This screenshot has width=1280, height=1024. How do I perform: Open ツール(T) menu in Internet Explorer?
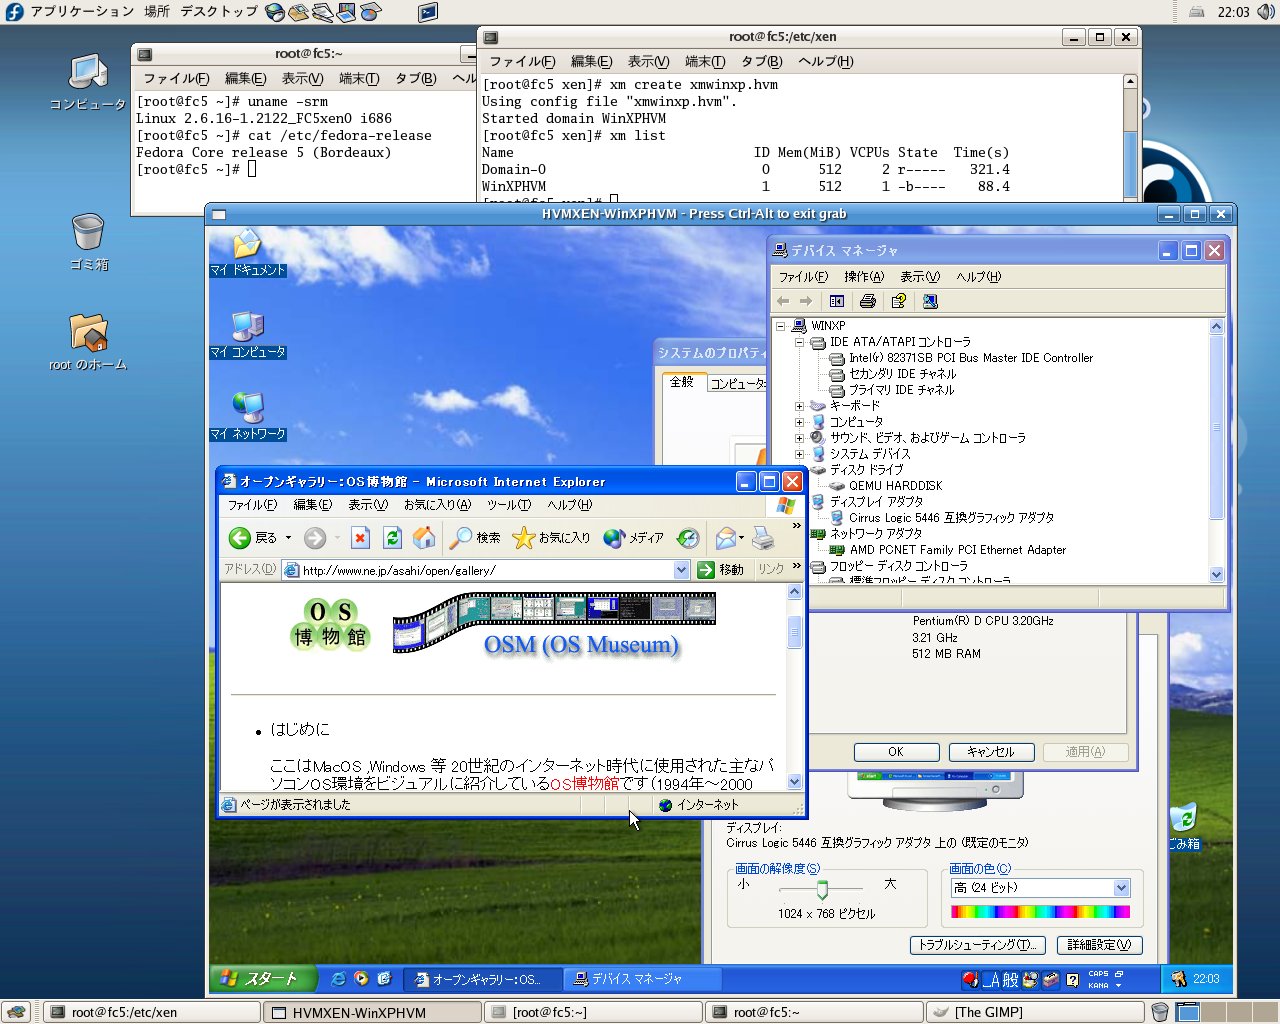tap(509, 505)
